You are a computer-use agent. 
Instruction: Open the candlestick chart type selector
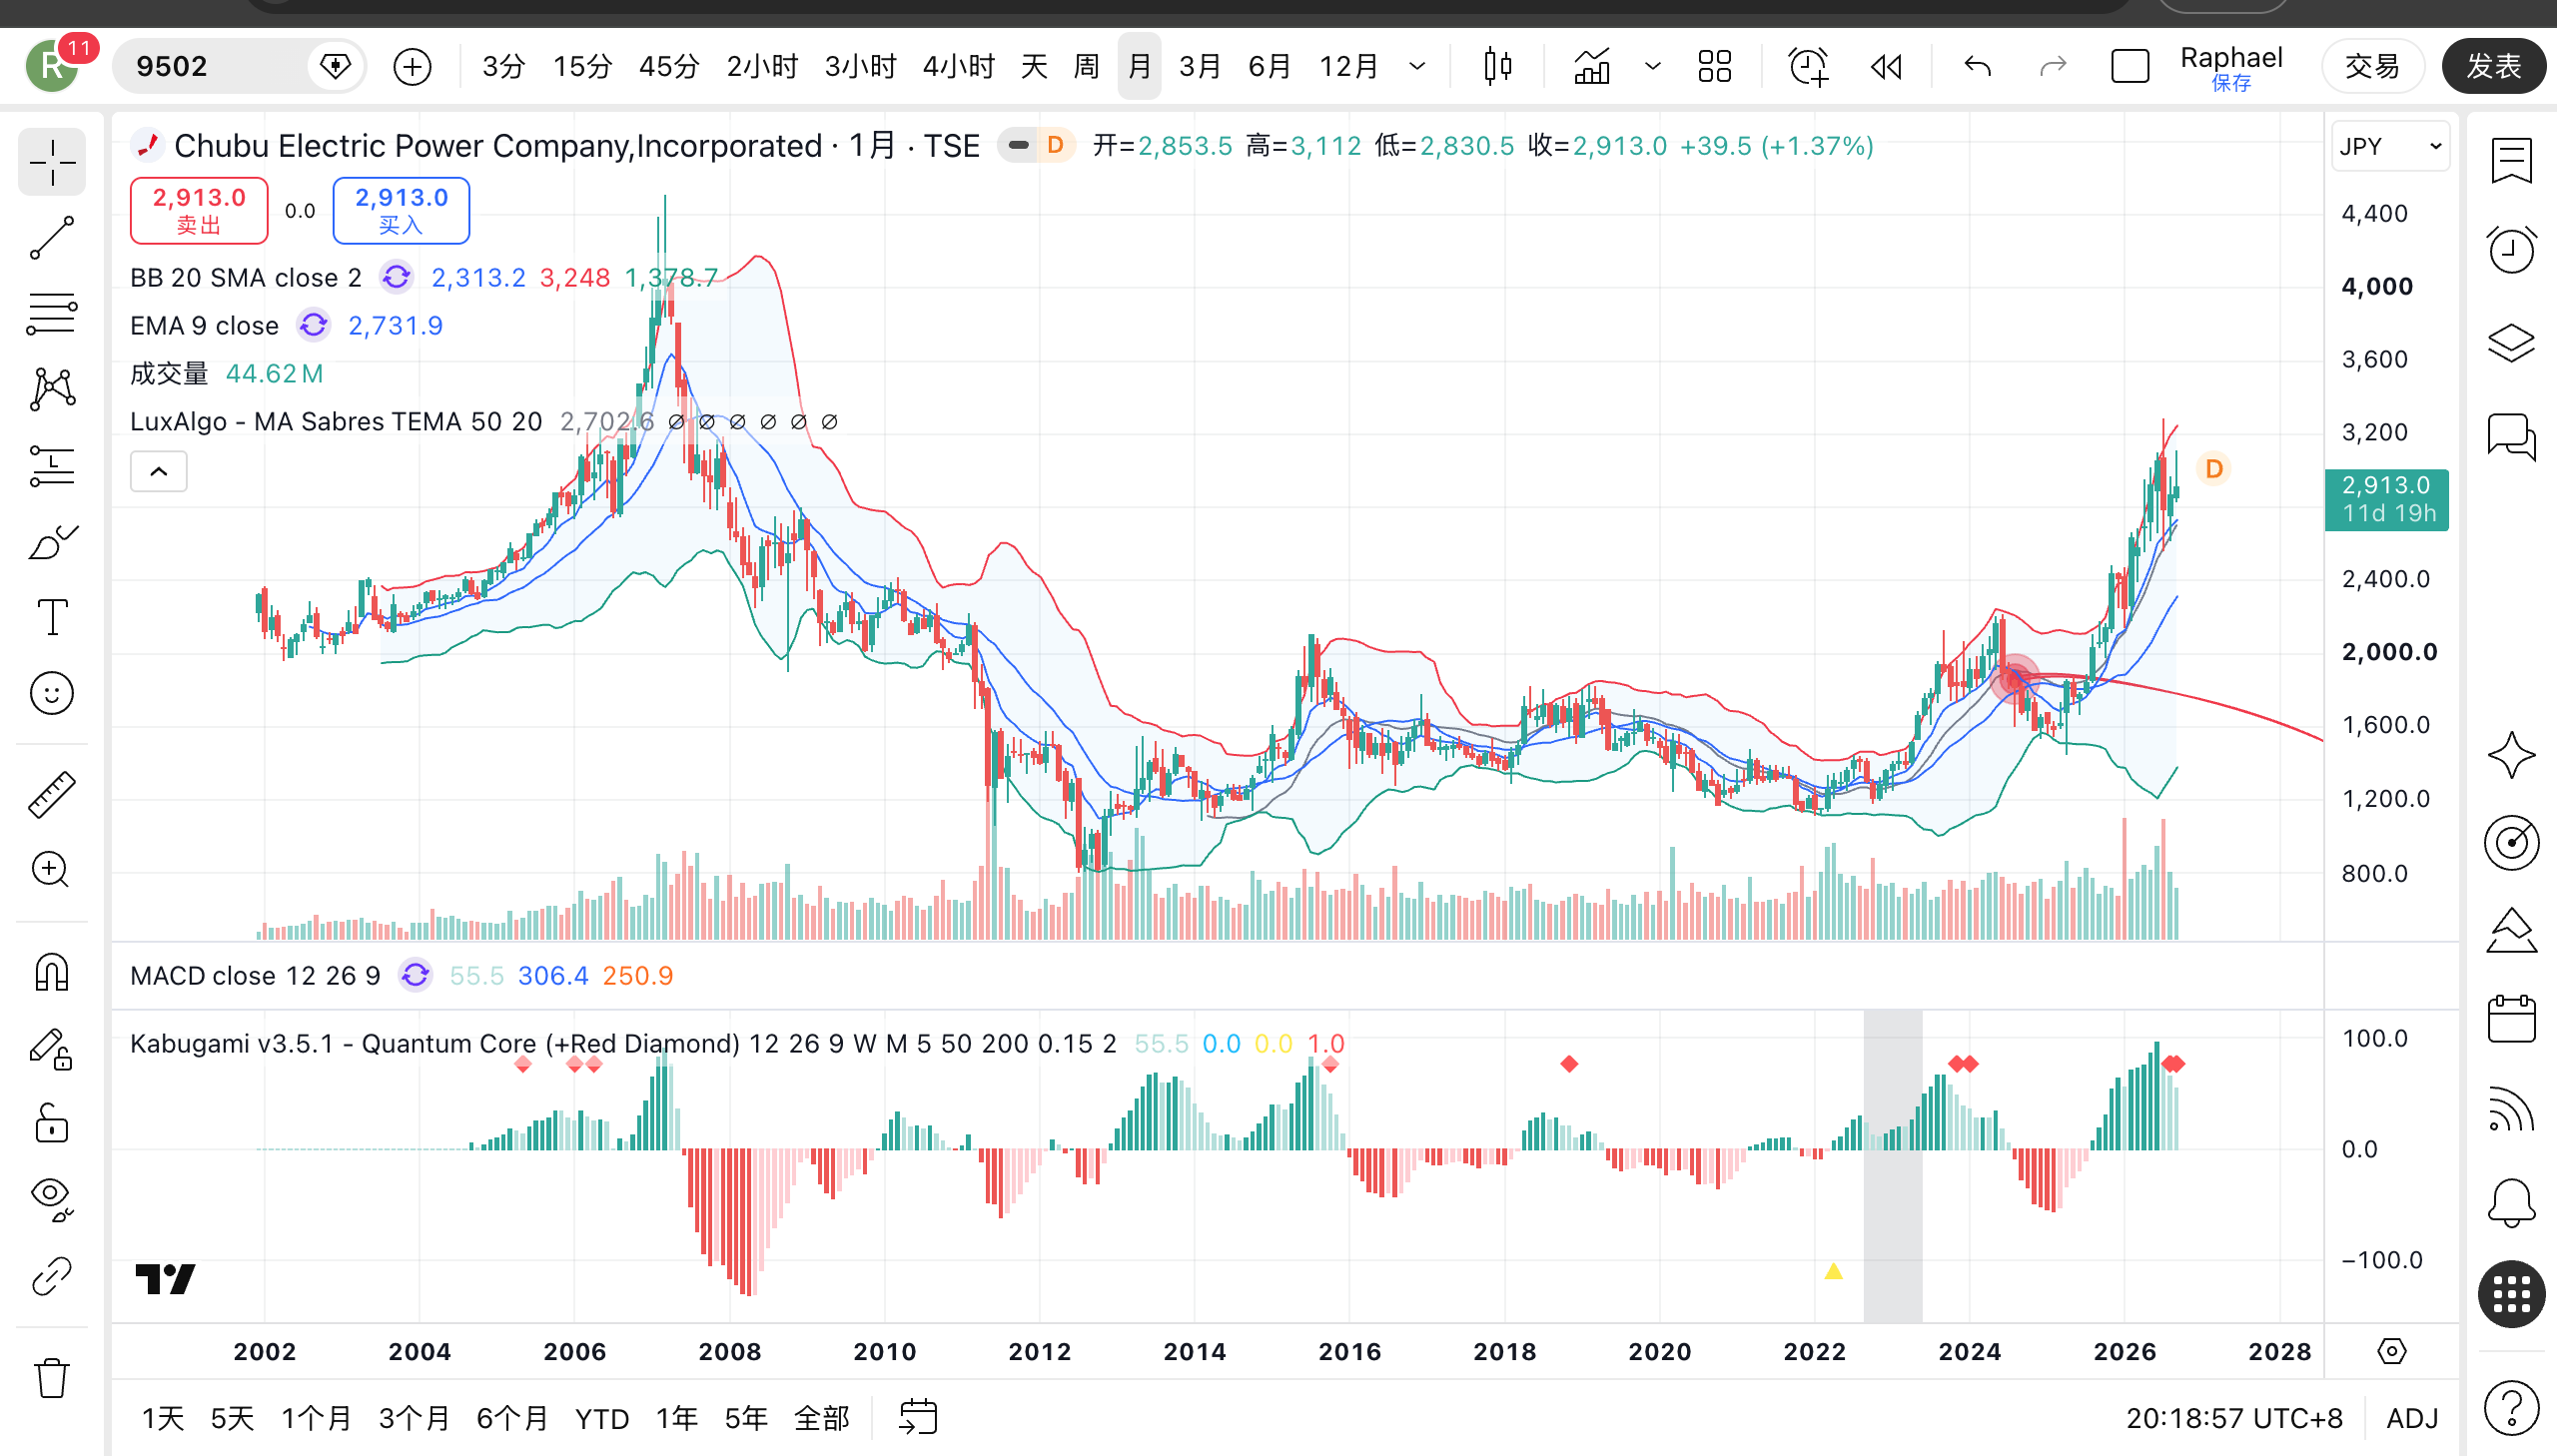(1498, 67)
